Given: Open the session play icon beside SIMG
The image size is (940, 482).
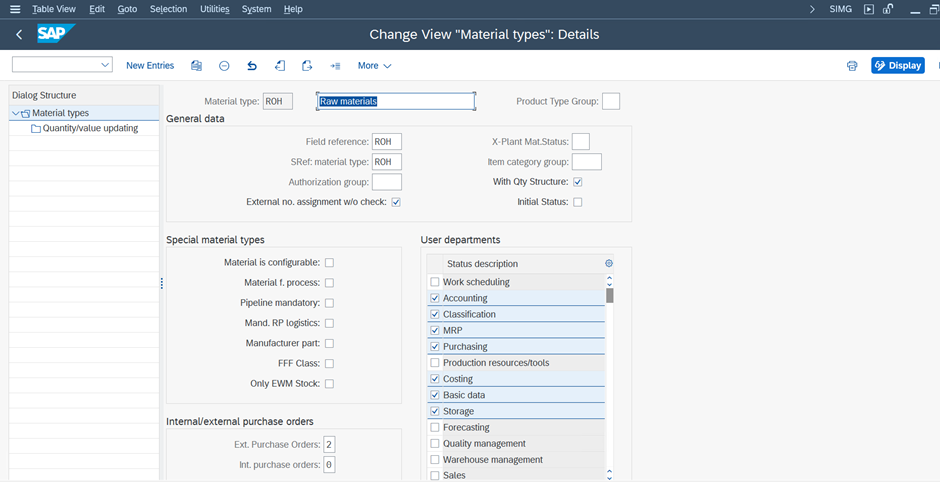Looking at the screenshot, I should click(x=869, y=9).
